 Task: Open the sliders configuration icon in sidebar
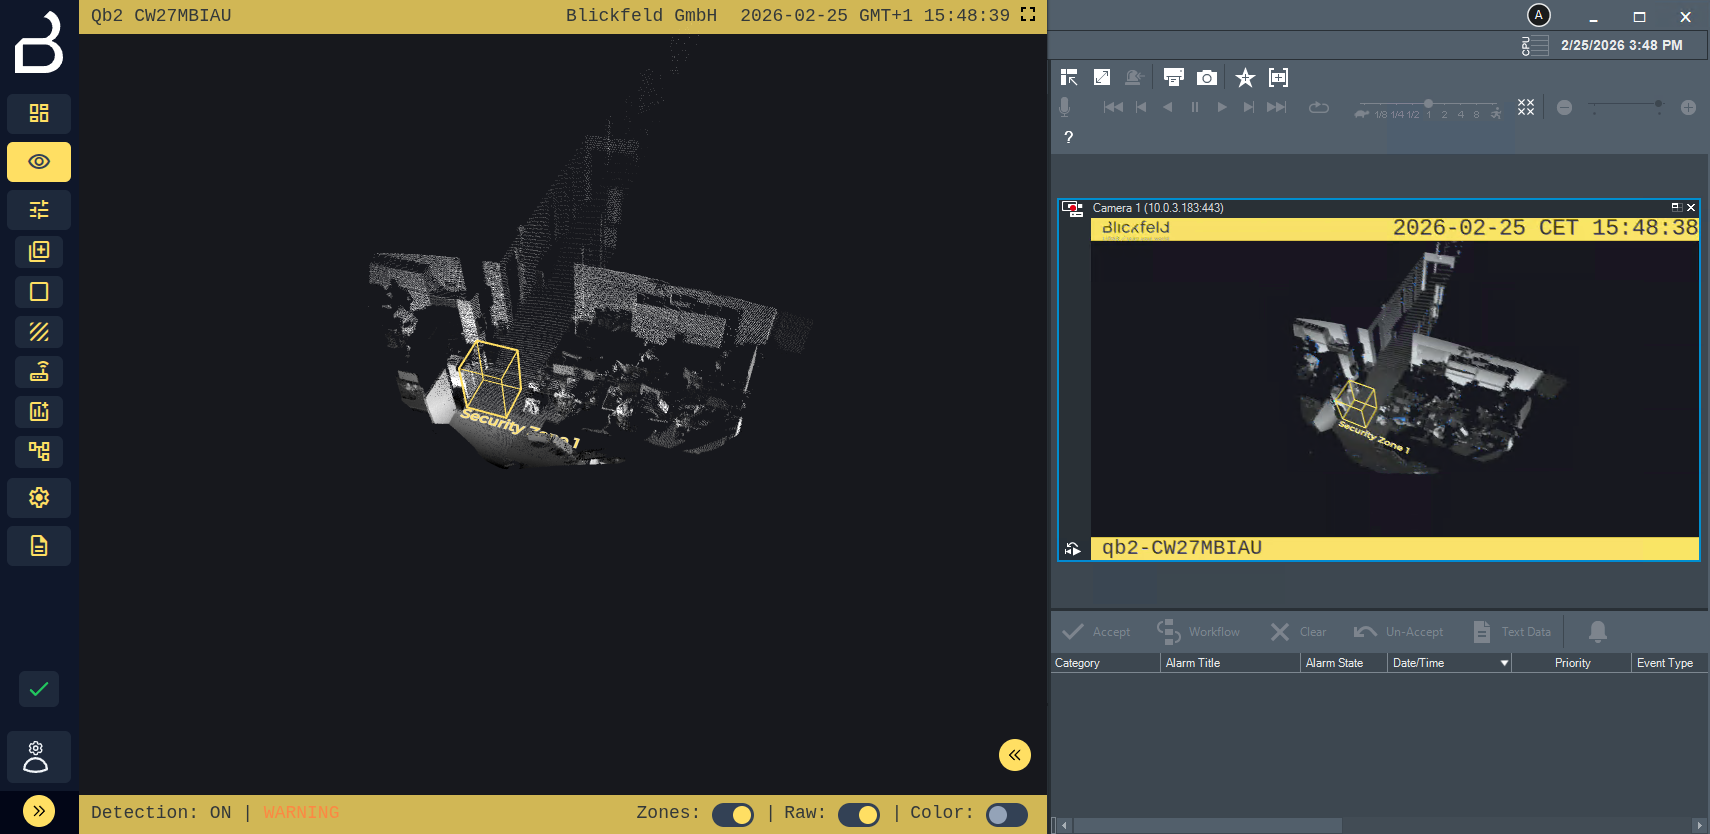click(x=39, y=210)
